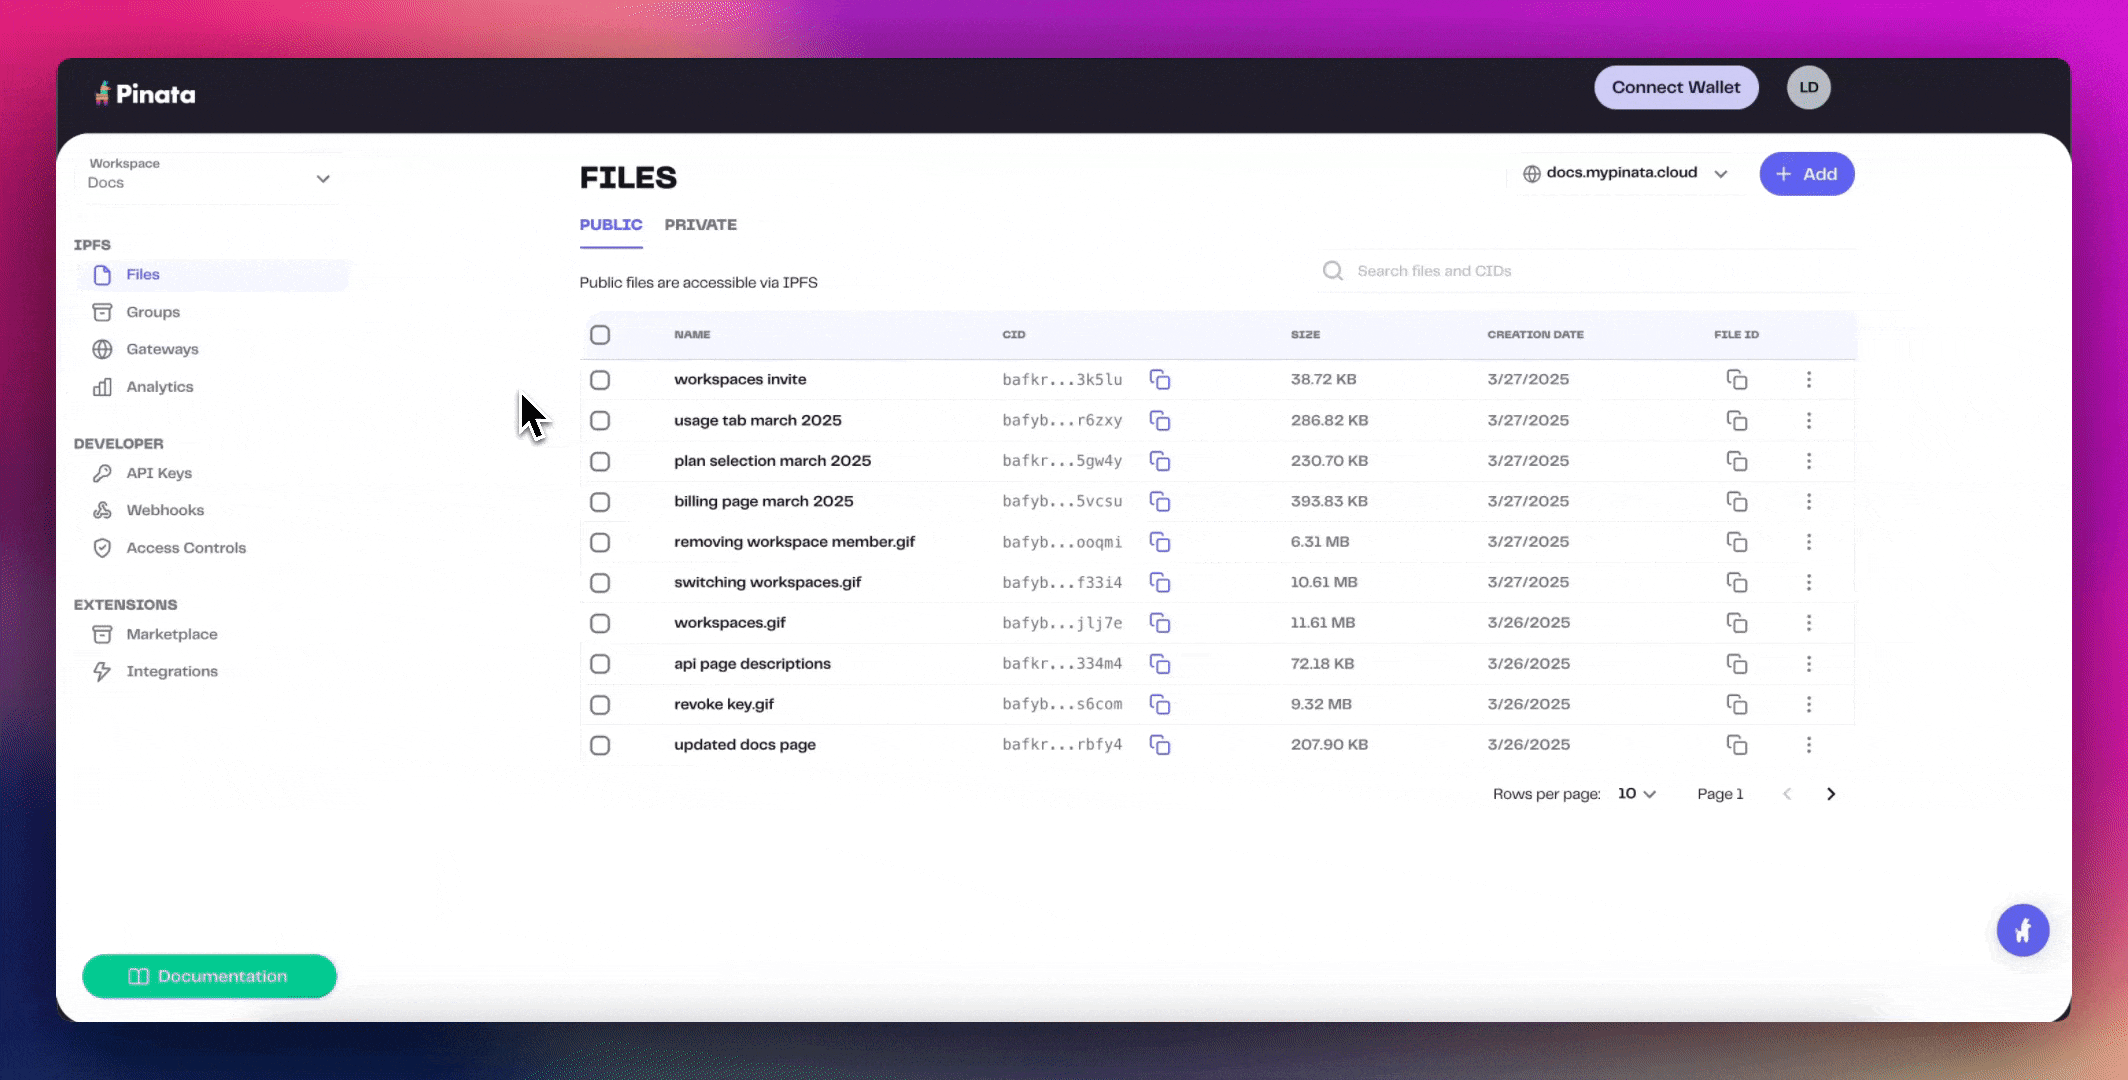Copy file ID of usage tab march 2025

(x=1737, y=421)
